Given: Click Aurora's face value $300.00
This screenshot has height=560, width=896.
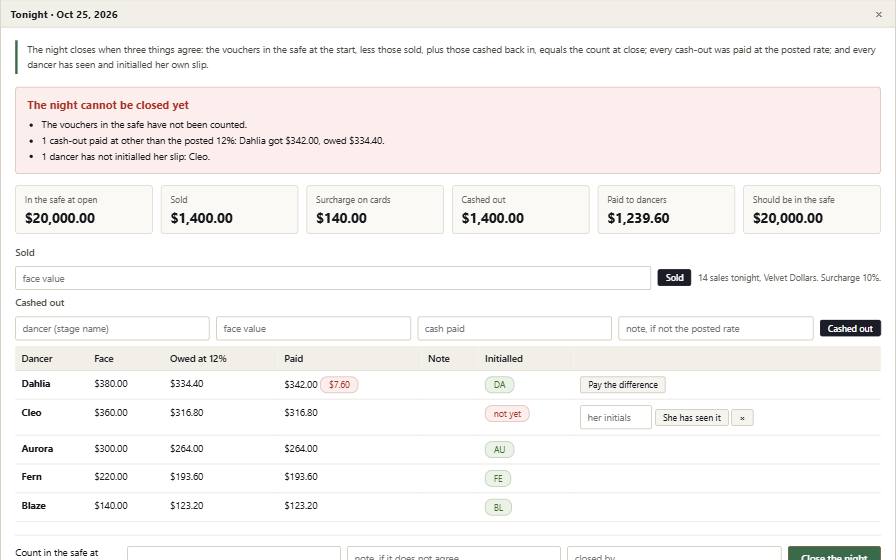Looking at the screenshot, I should (111, 449).
